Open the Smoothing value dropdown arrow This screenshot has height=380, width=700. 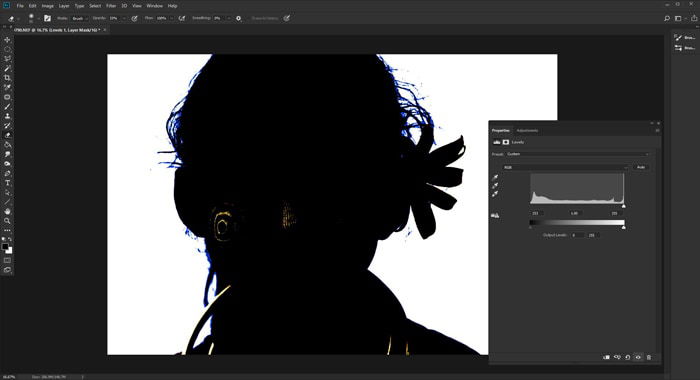(229, 18)
